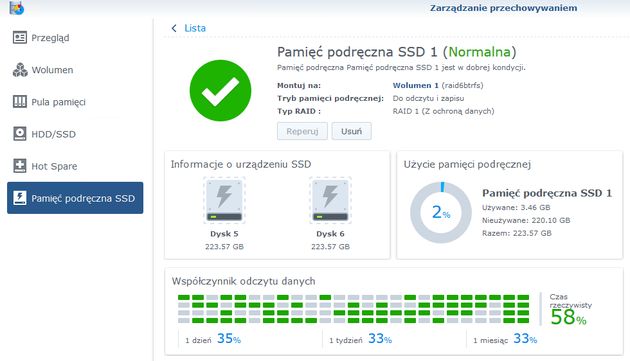Viewport: 630px width, 361px height.
Task: Click the Normalna status text
Action: click(479, 52)
